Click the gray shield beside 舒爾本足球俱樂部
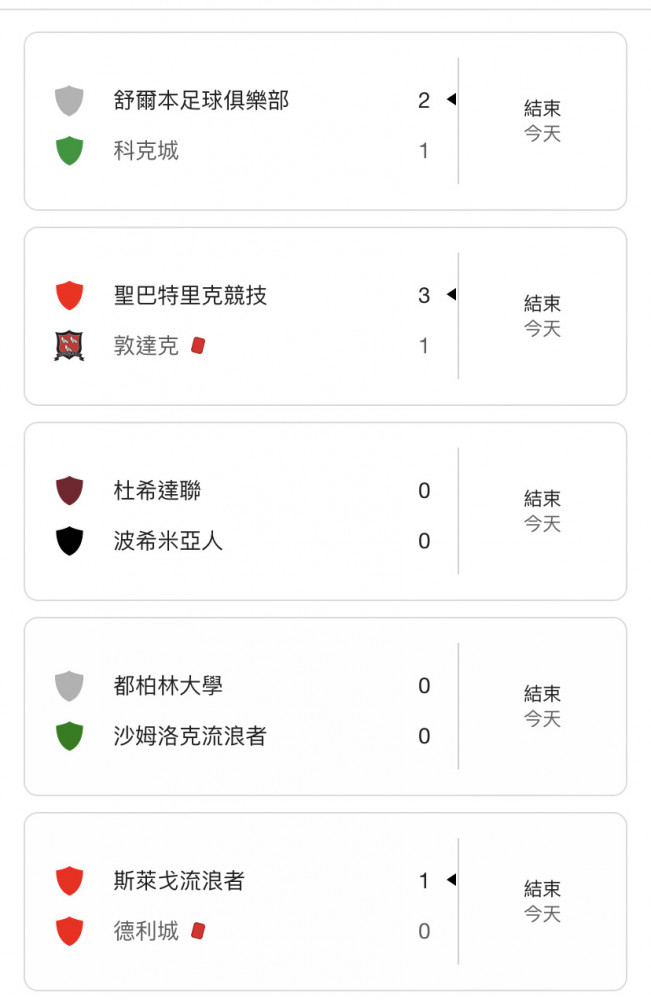 pos(69,100)
